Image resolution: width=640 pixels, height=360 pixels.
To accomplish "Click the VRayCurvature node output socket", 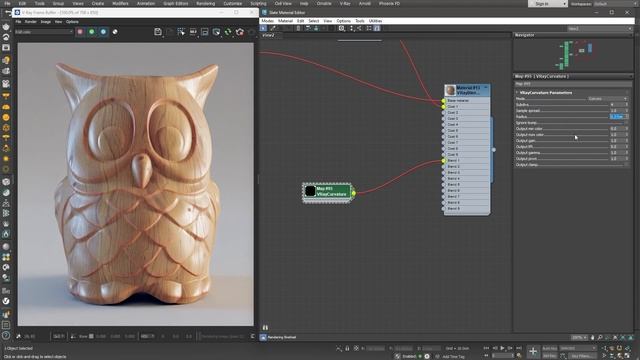I will [353, 193].
